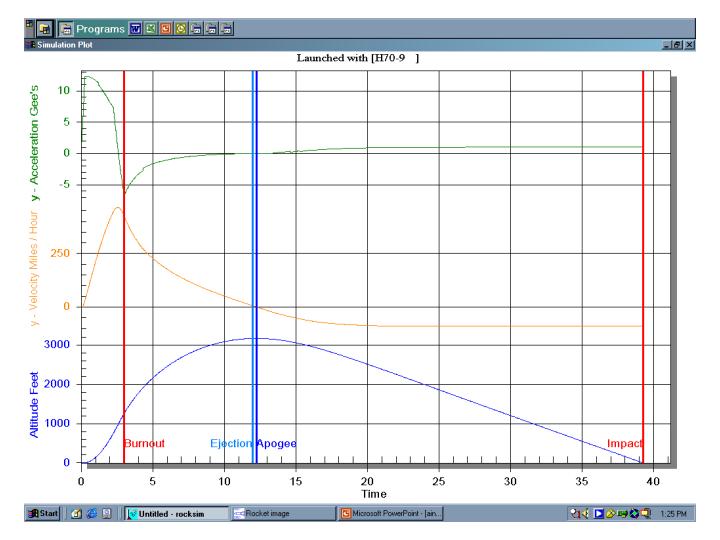Click the Burnout event label
Viewport: 720px width, 540px height.
(144, 443)
